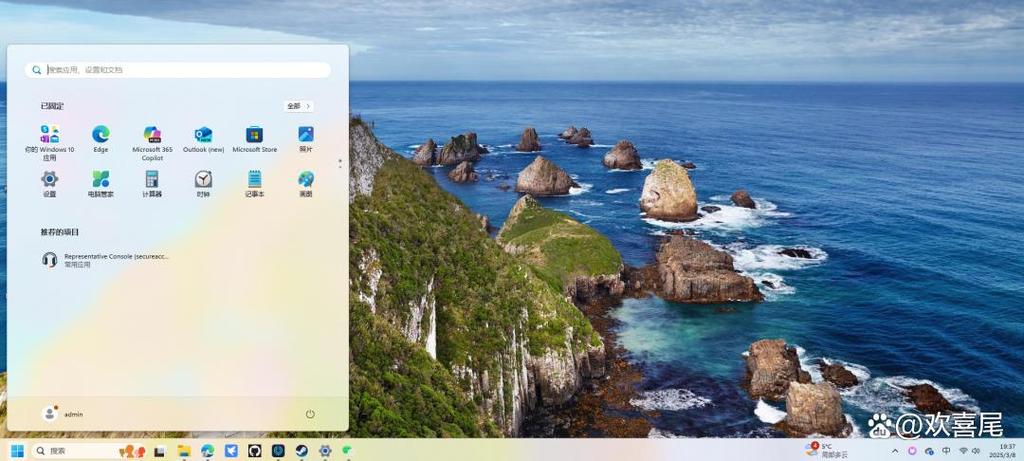The height and width of the screenshot is (461, 1024).
Task: Click the purple circular tray icon
Action: tap(912, 451)
